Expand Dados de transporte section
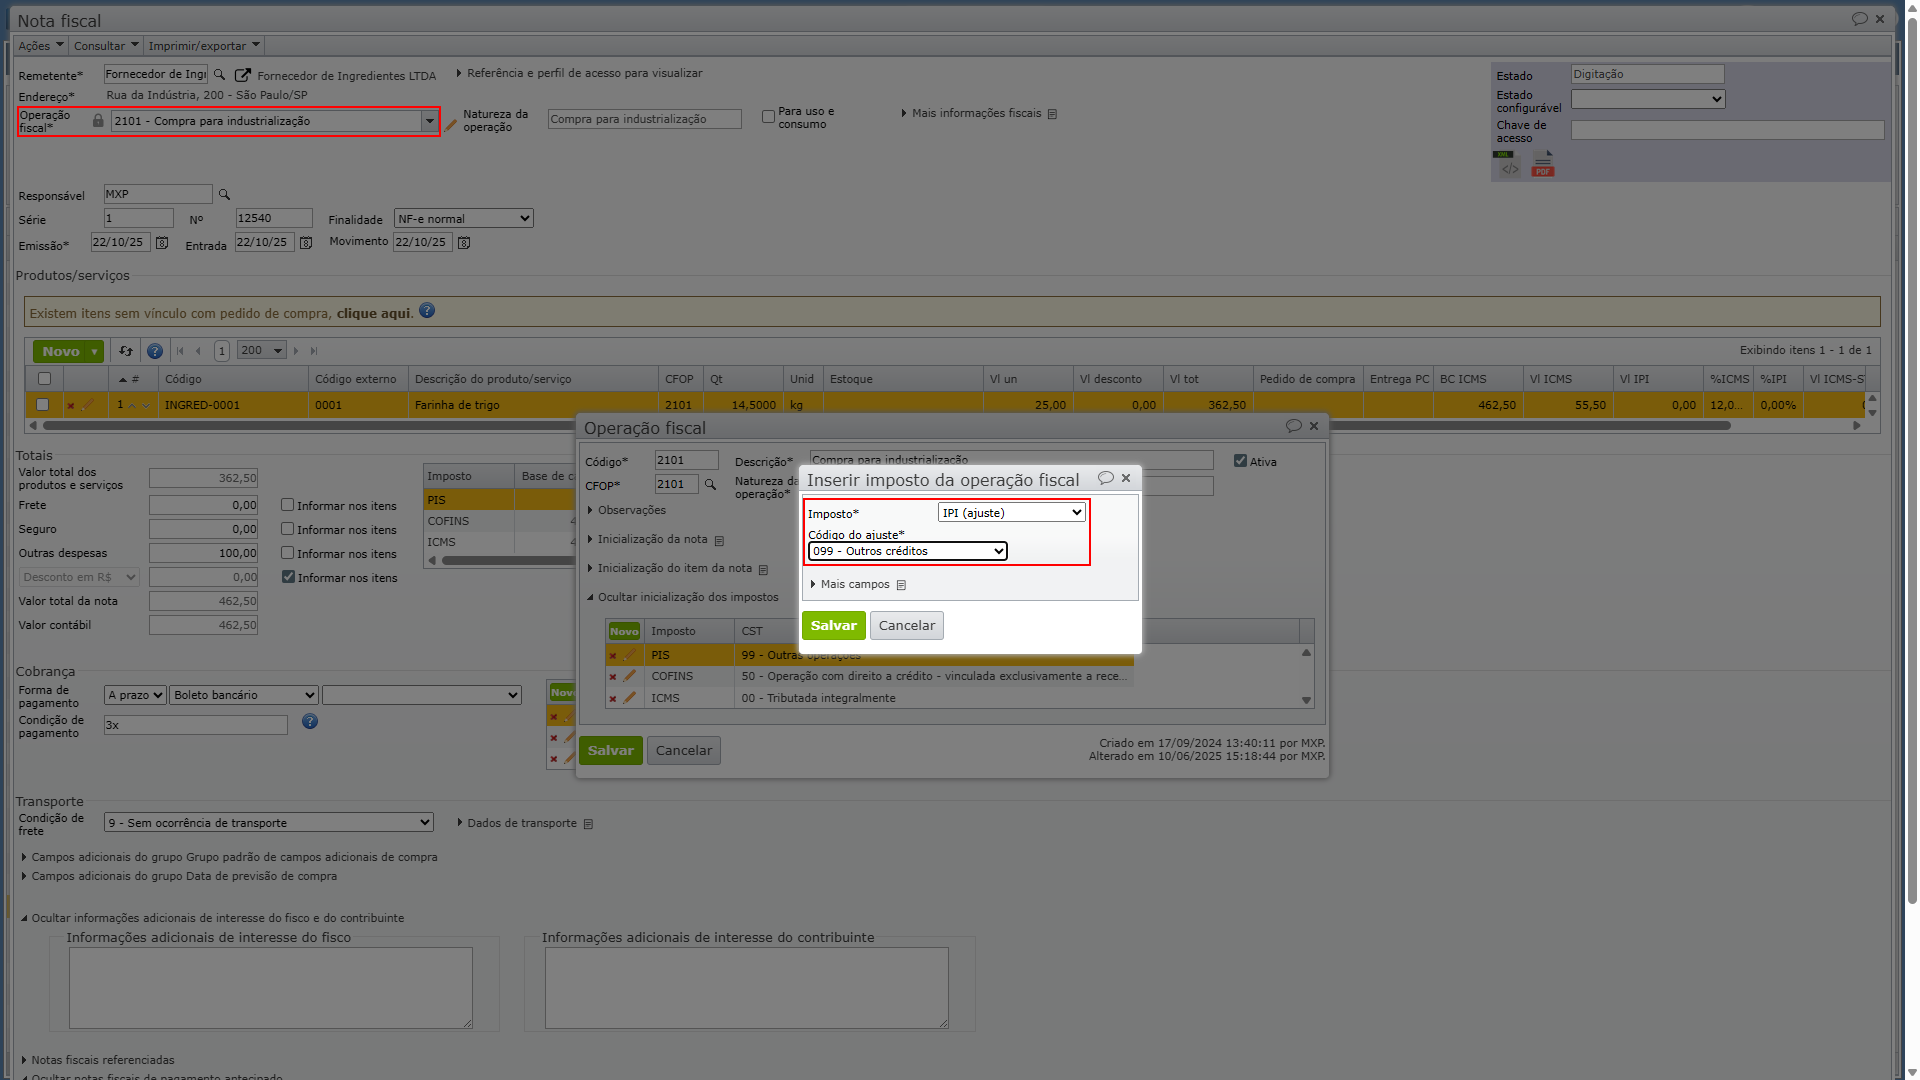1920x1080 pixels. click(x=522, y=824)
